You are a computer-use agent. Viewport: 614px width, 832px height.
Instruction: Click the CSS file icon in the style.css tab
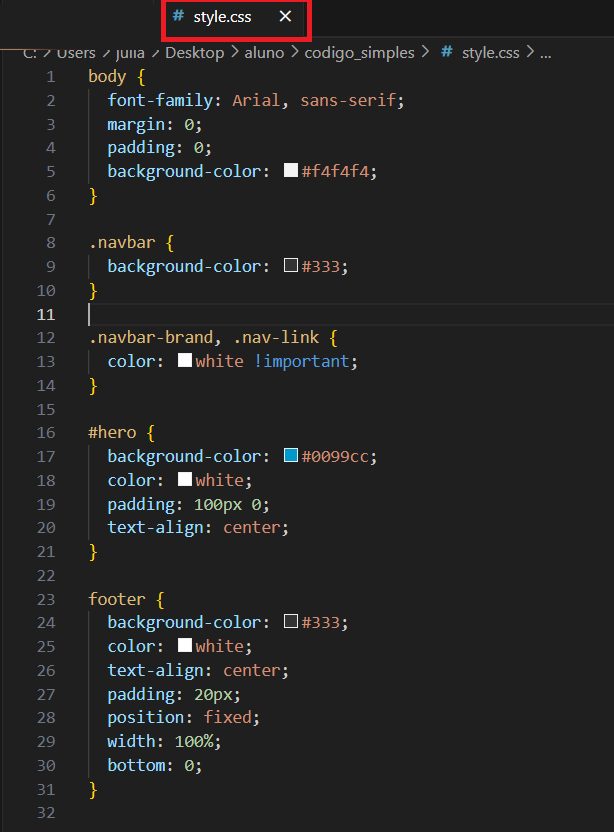point(178,17)
